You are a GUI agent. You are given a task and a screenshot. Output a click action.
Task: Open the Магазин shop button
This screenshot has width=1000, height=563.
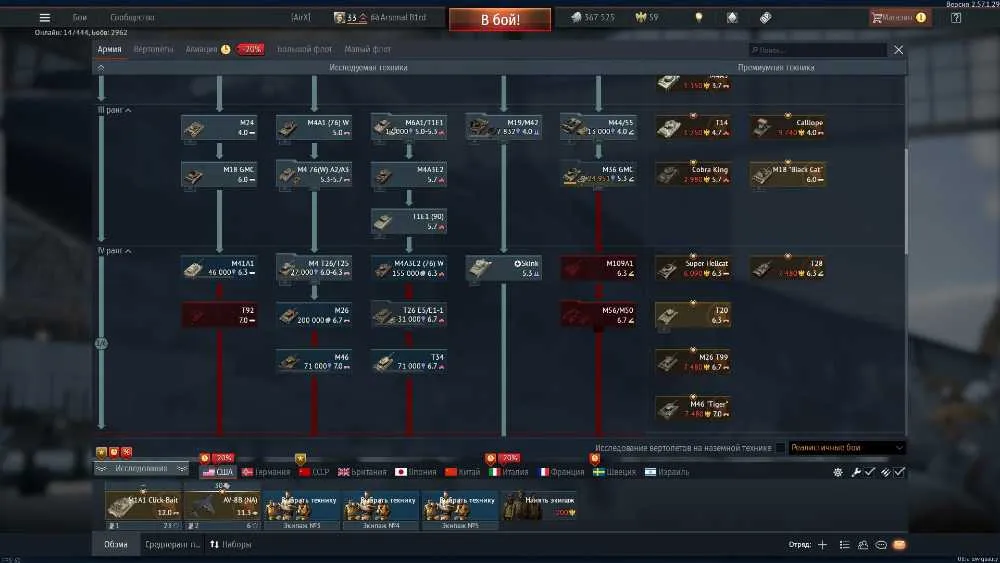point(900,18)
